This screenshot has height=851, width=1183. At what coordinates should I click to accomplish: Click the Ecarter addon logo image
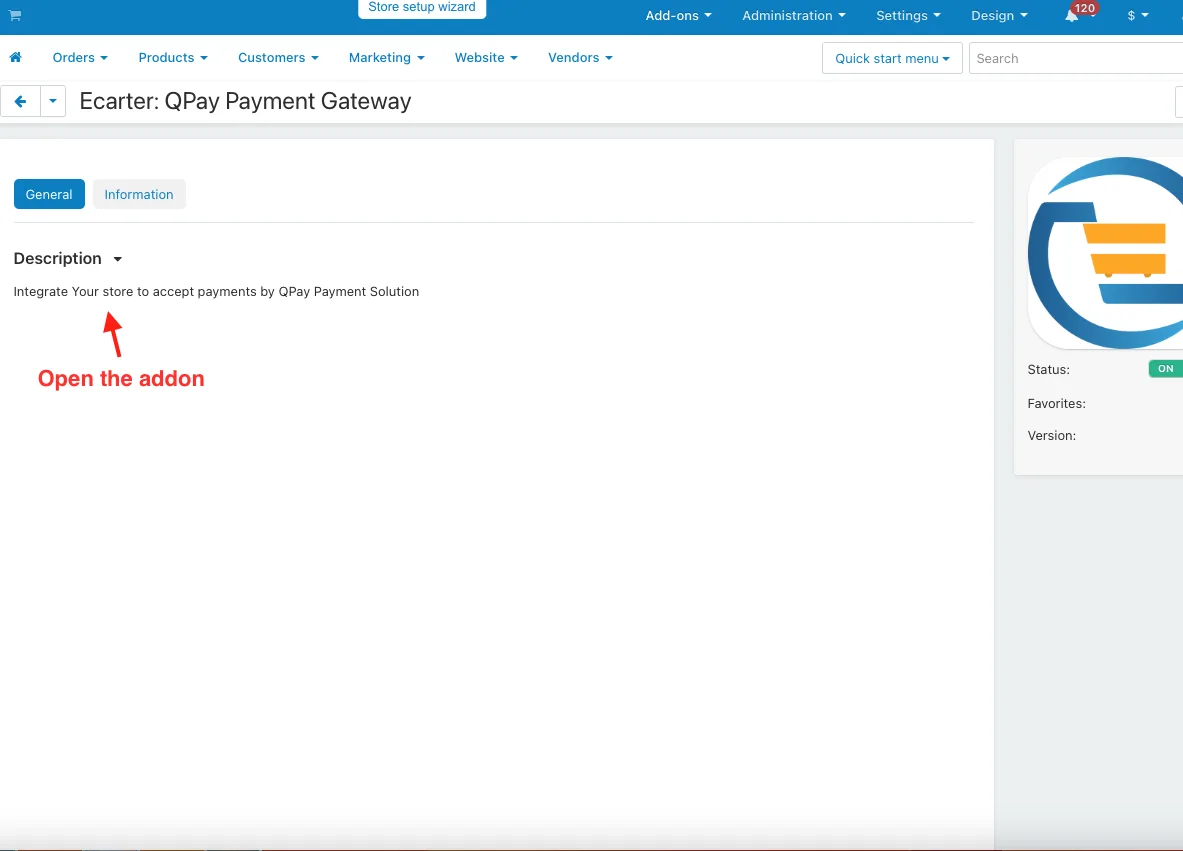(1105, 253)
